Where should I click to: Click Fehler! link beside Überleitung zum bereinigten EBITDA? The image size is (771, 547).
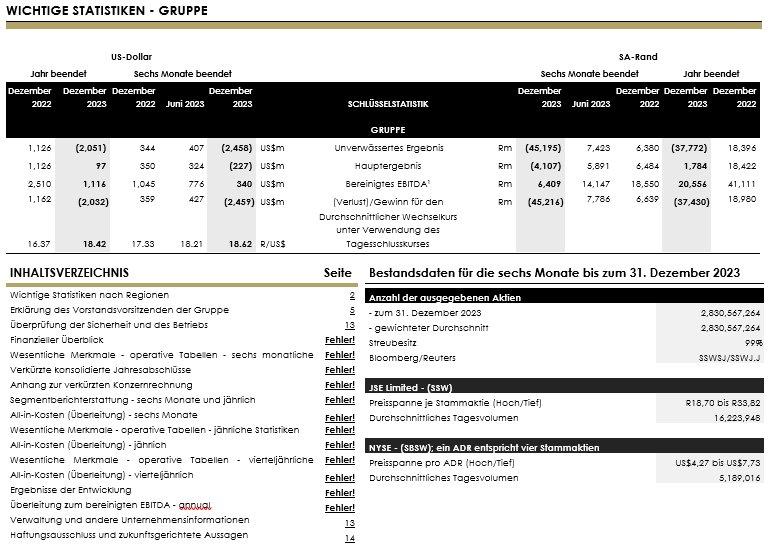pyautogui.click(x=340, y=508)
